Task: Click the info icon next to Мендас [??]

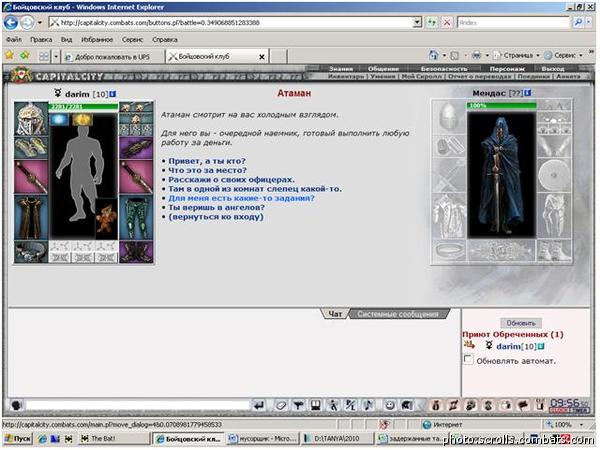Action: pyautogui.click(x=528, y=93)
